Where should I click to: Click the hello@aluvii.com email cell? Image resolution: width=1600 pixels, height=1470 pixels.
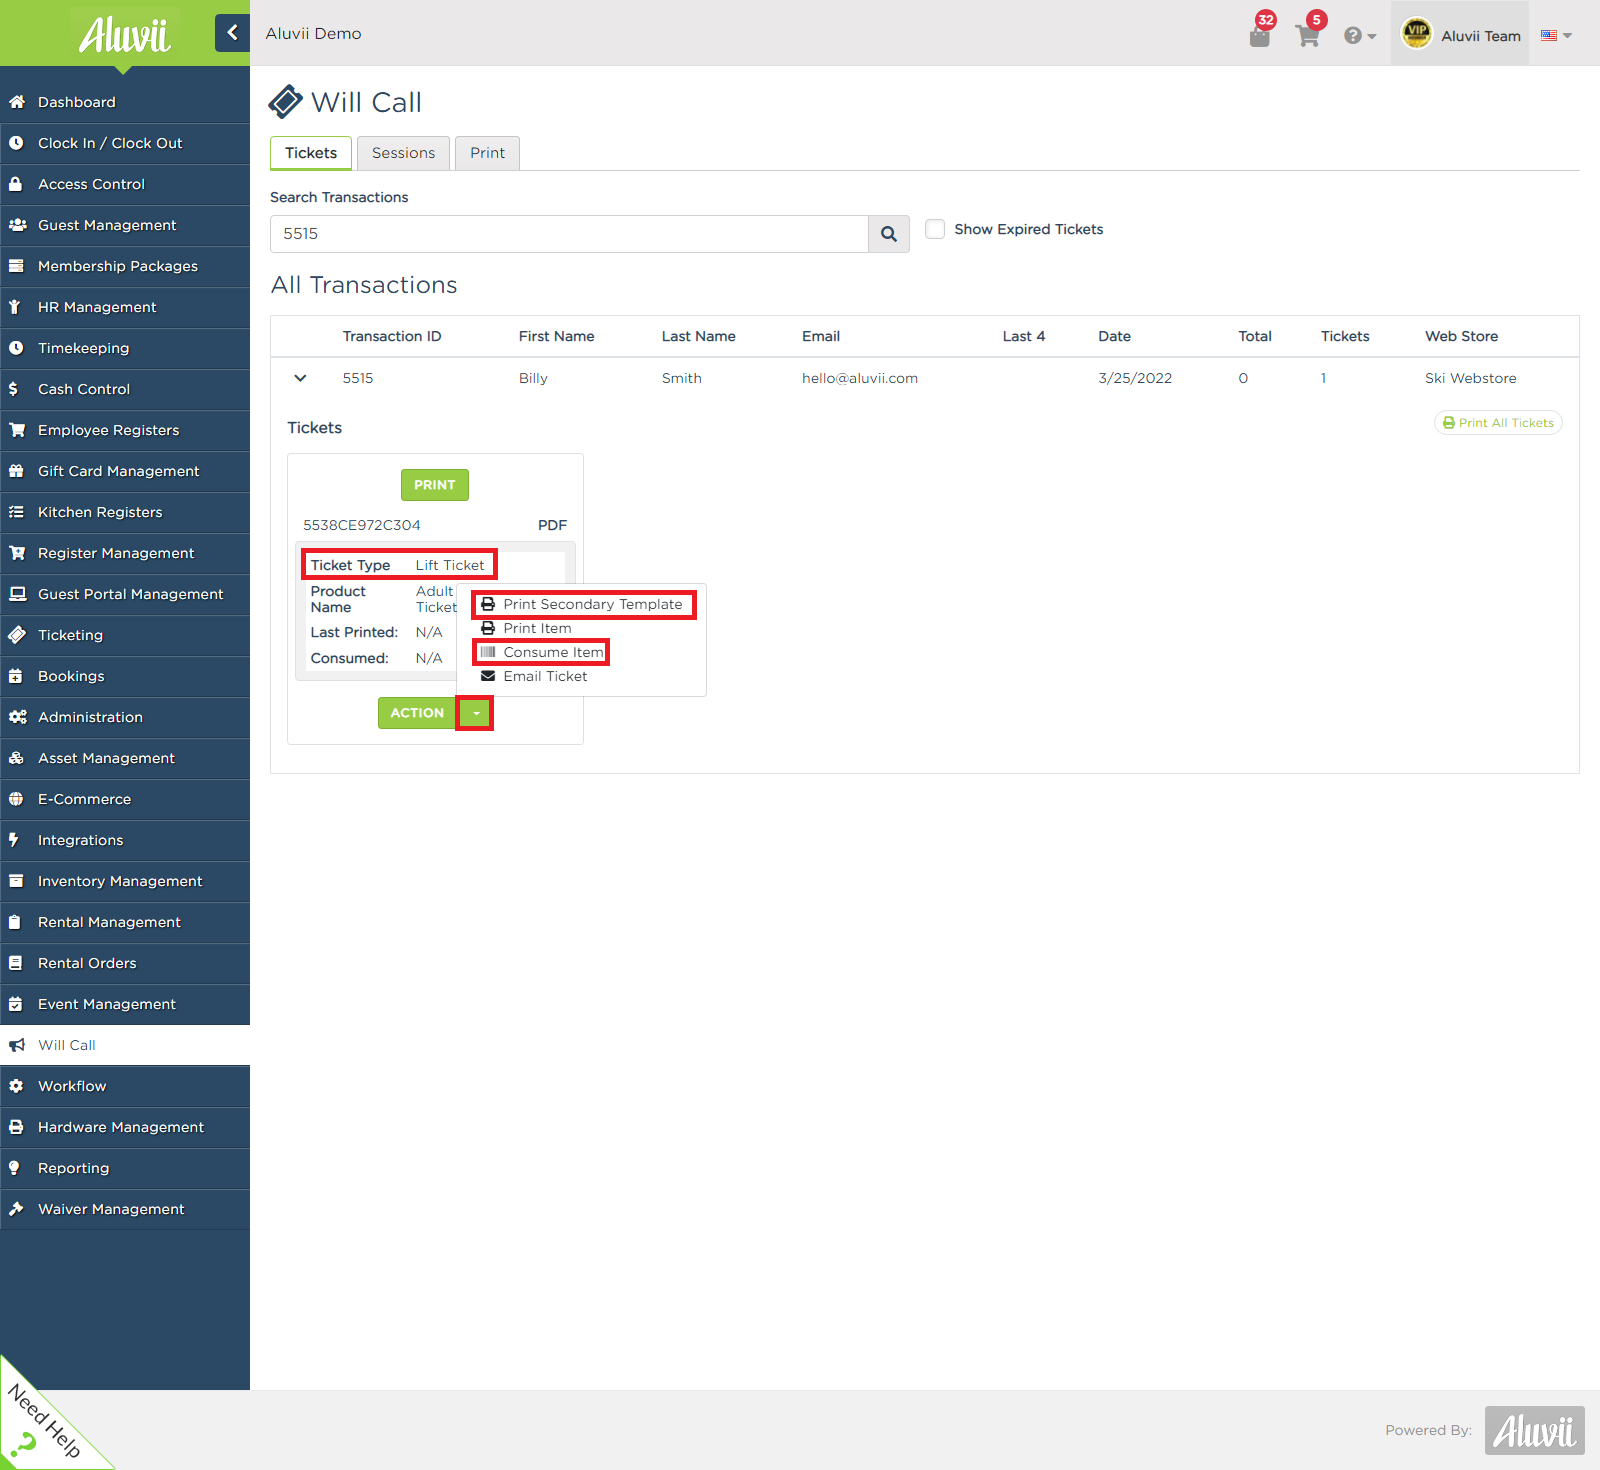click(x=860, y=378)
